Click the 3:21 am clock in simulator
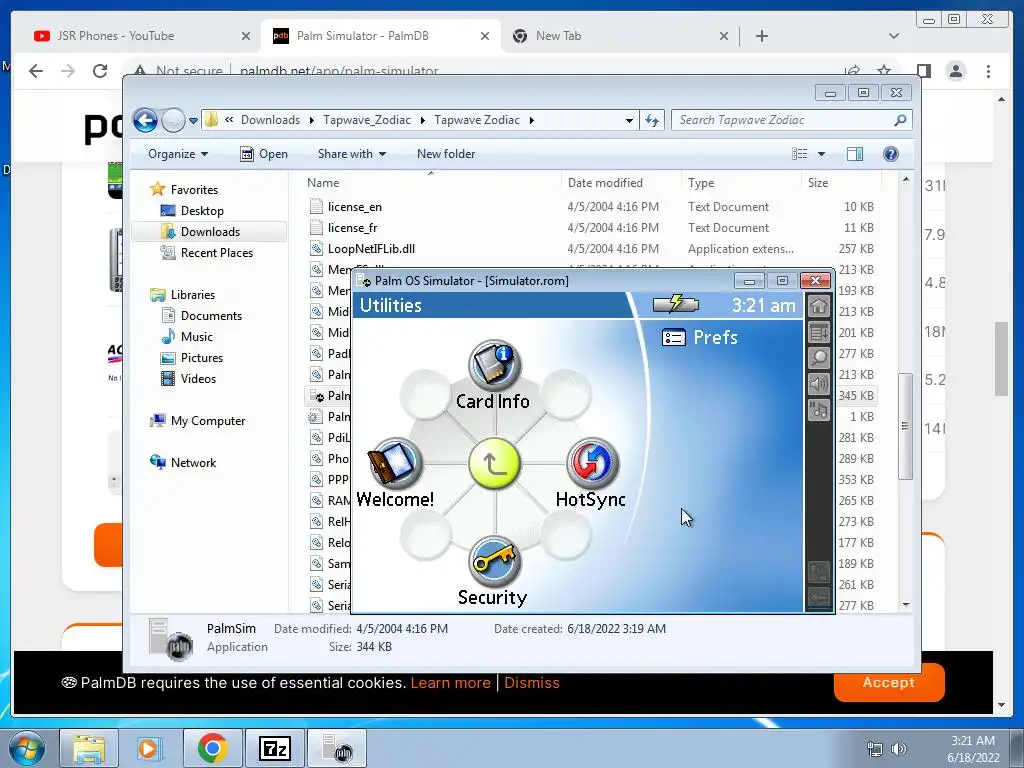 tap(763, 305)
